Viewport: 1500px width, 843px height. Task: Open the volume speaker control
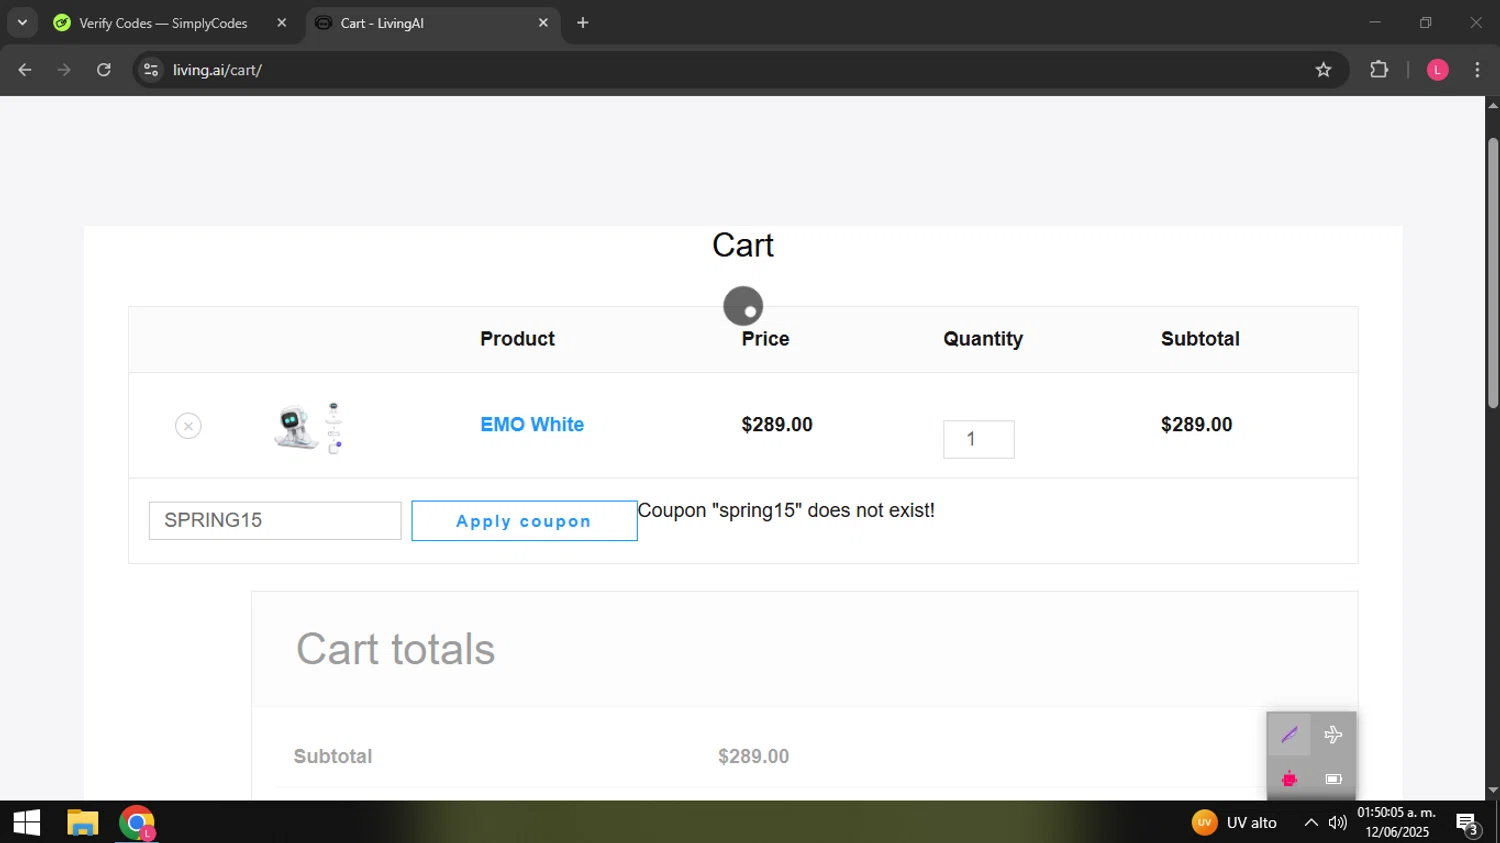(x=1338, y=823)
